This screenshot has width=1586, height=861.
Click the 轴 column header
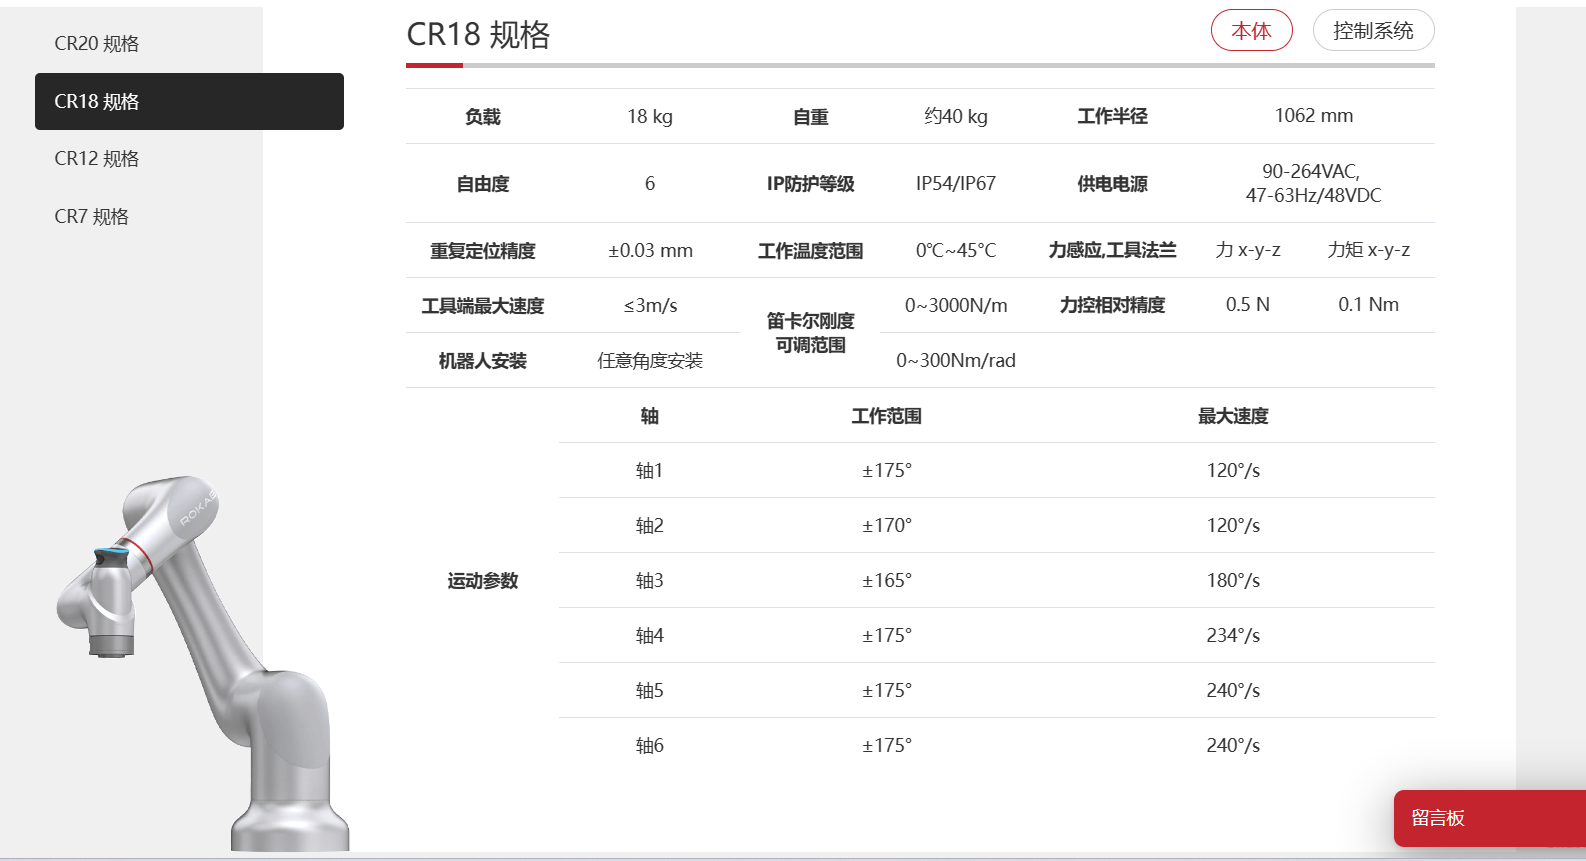(x=650, y=416)
